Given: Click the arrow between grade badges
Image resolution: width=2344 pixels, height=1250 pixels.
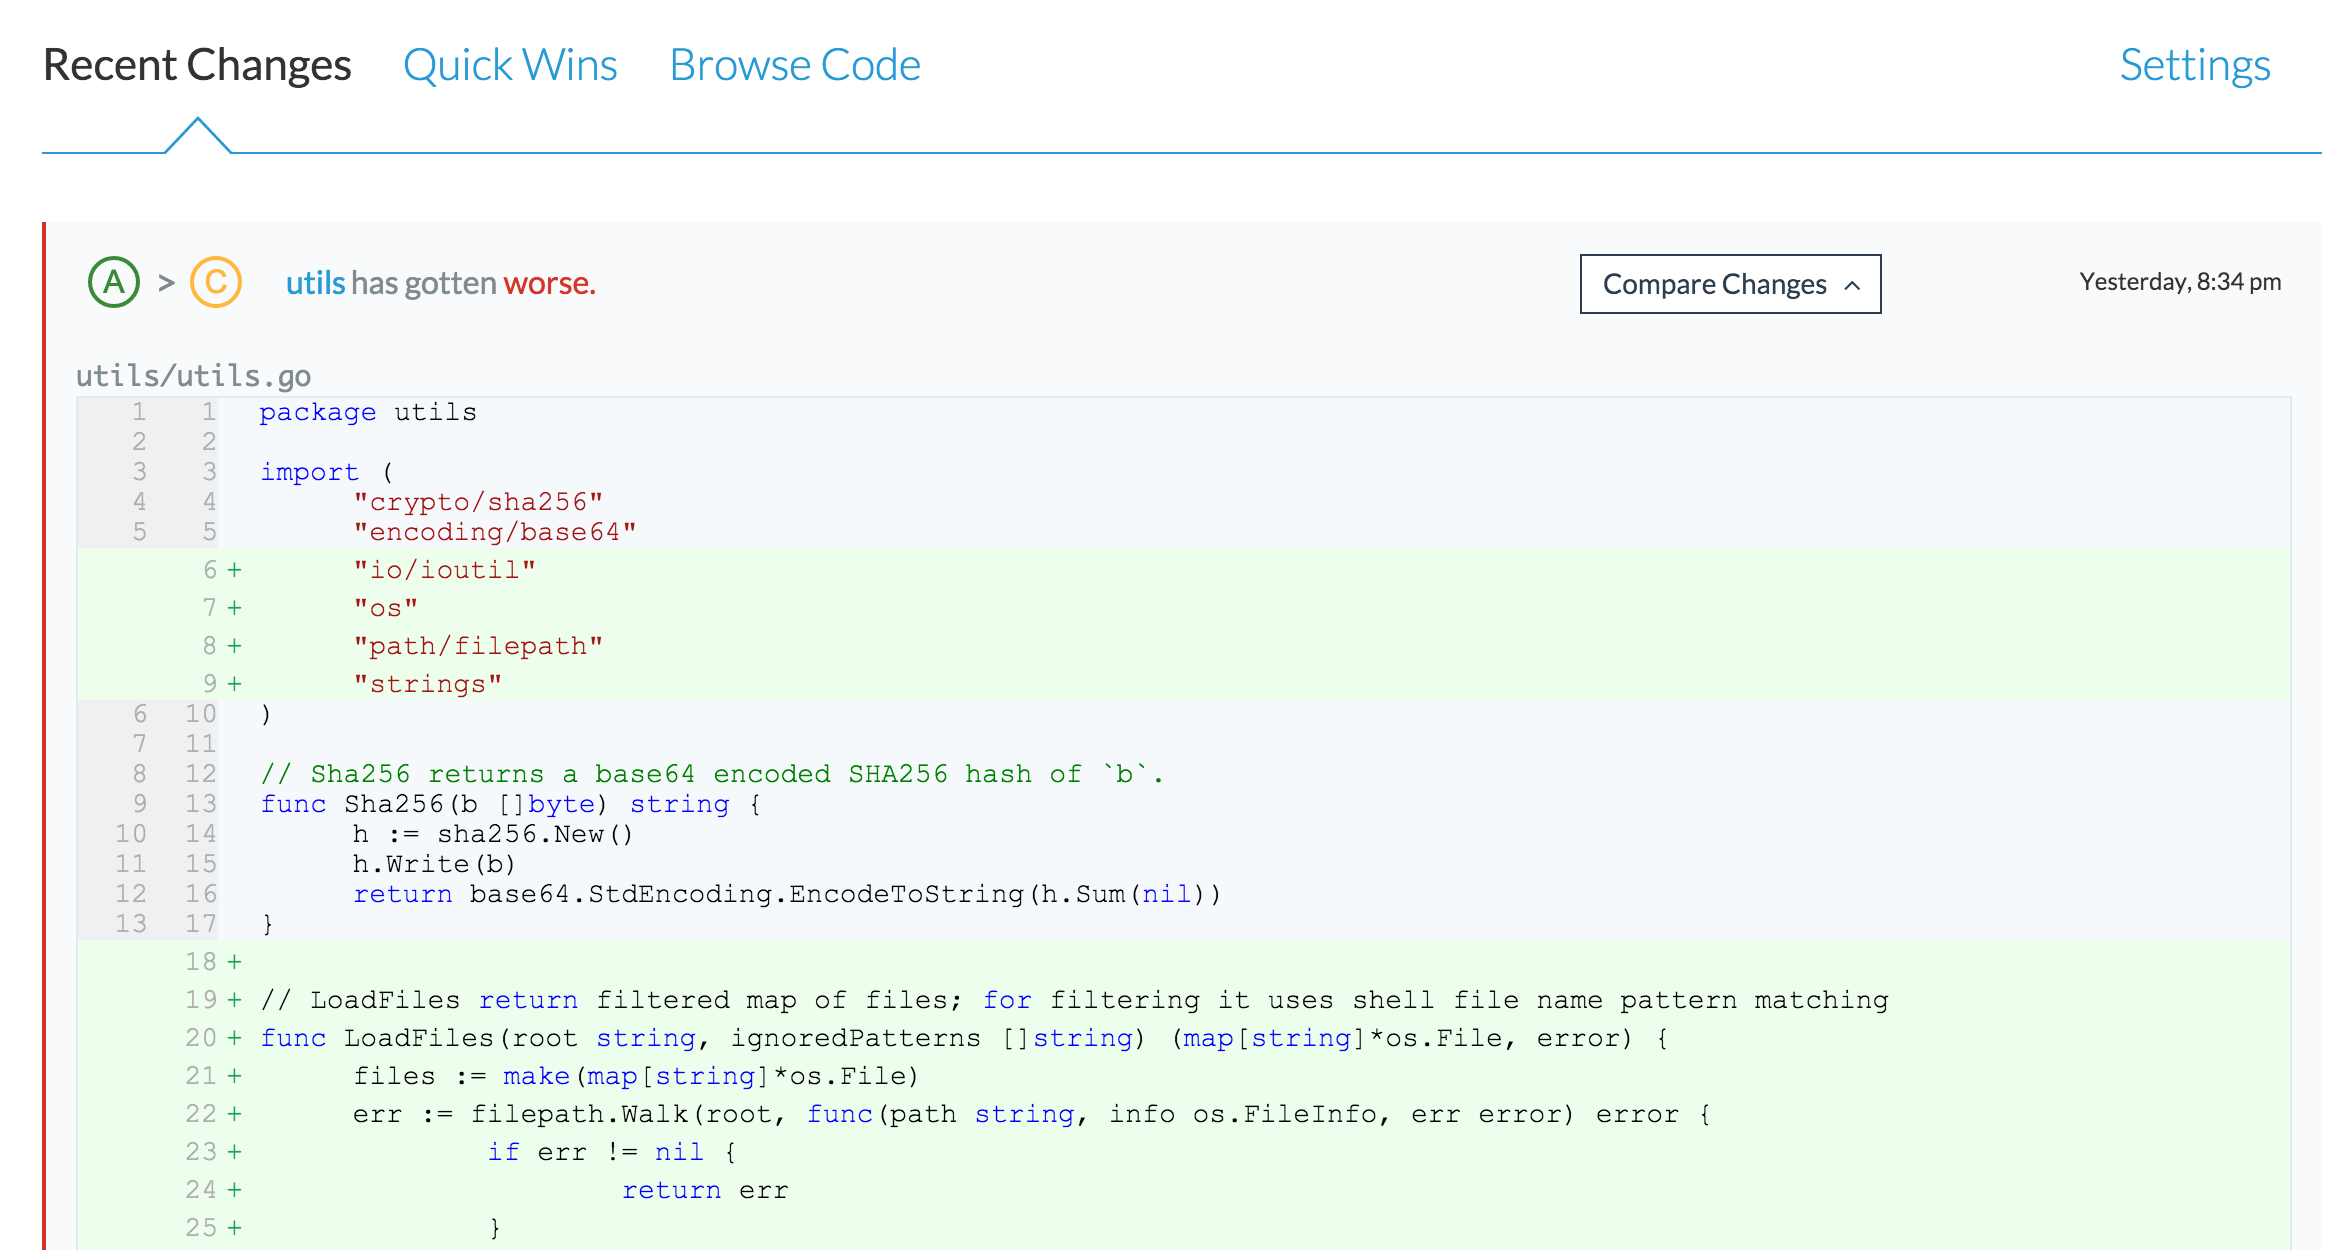Looking at the screenshot, I should (166, 284).
